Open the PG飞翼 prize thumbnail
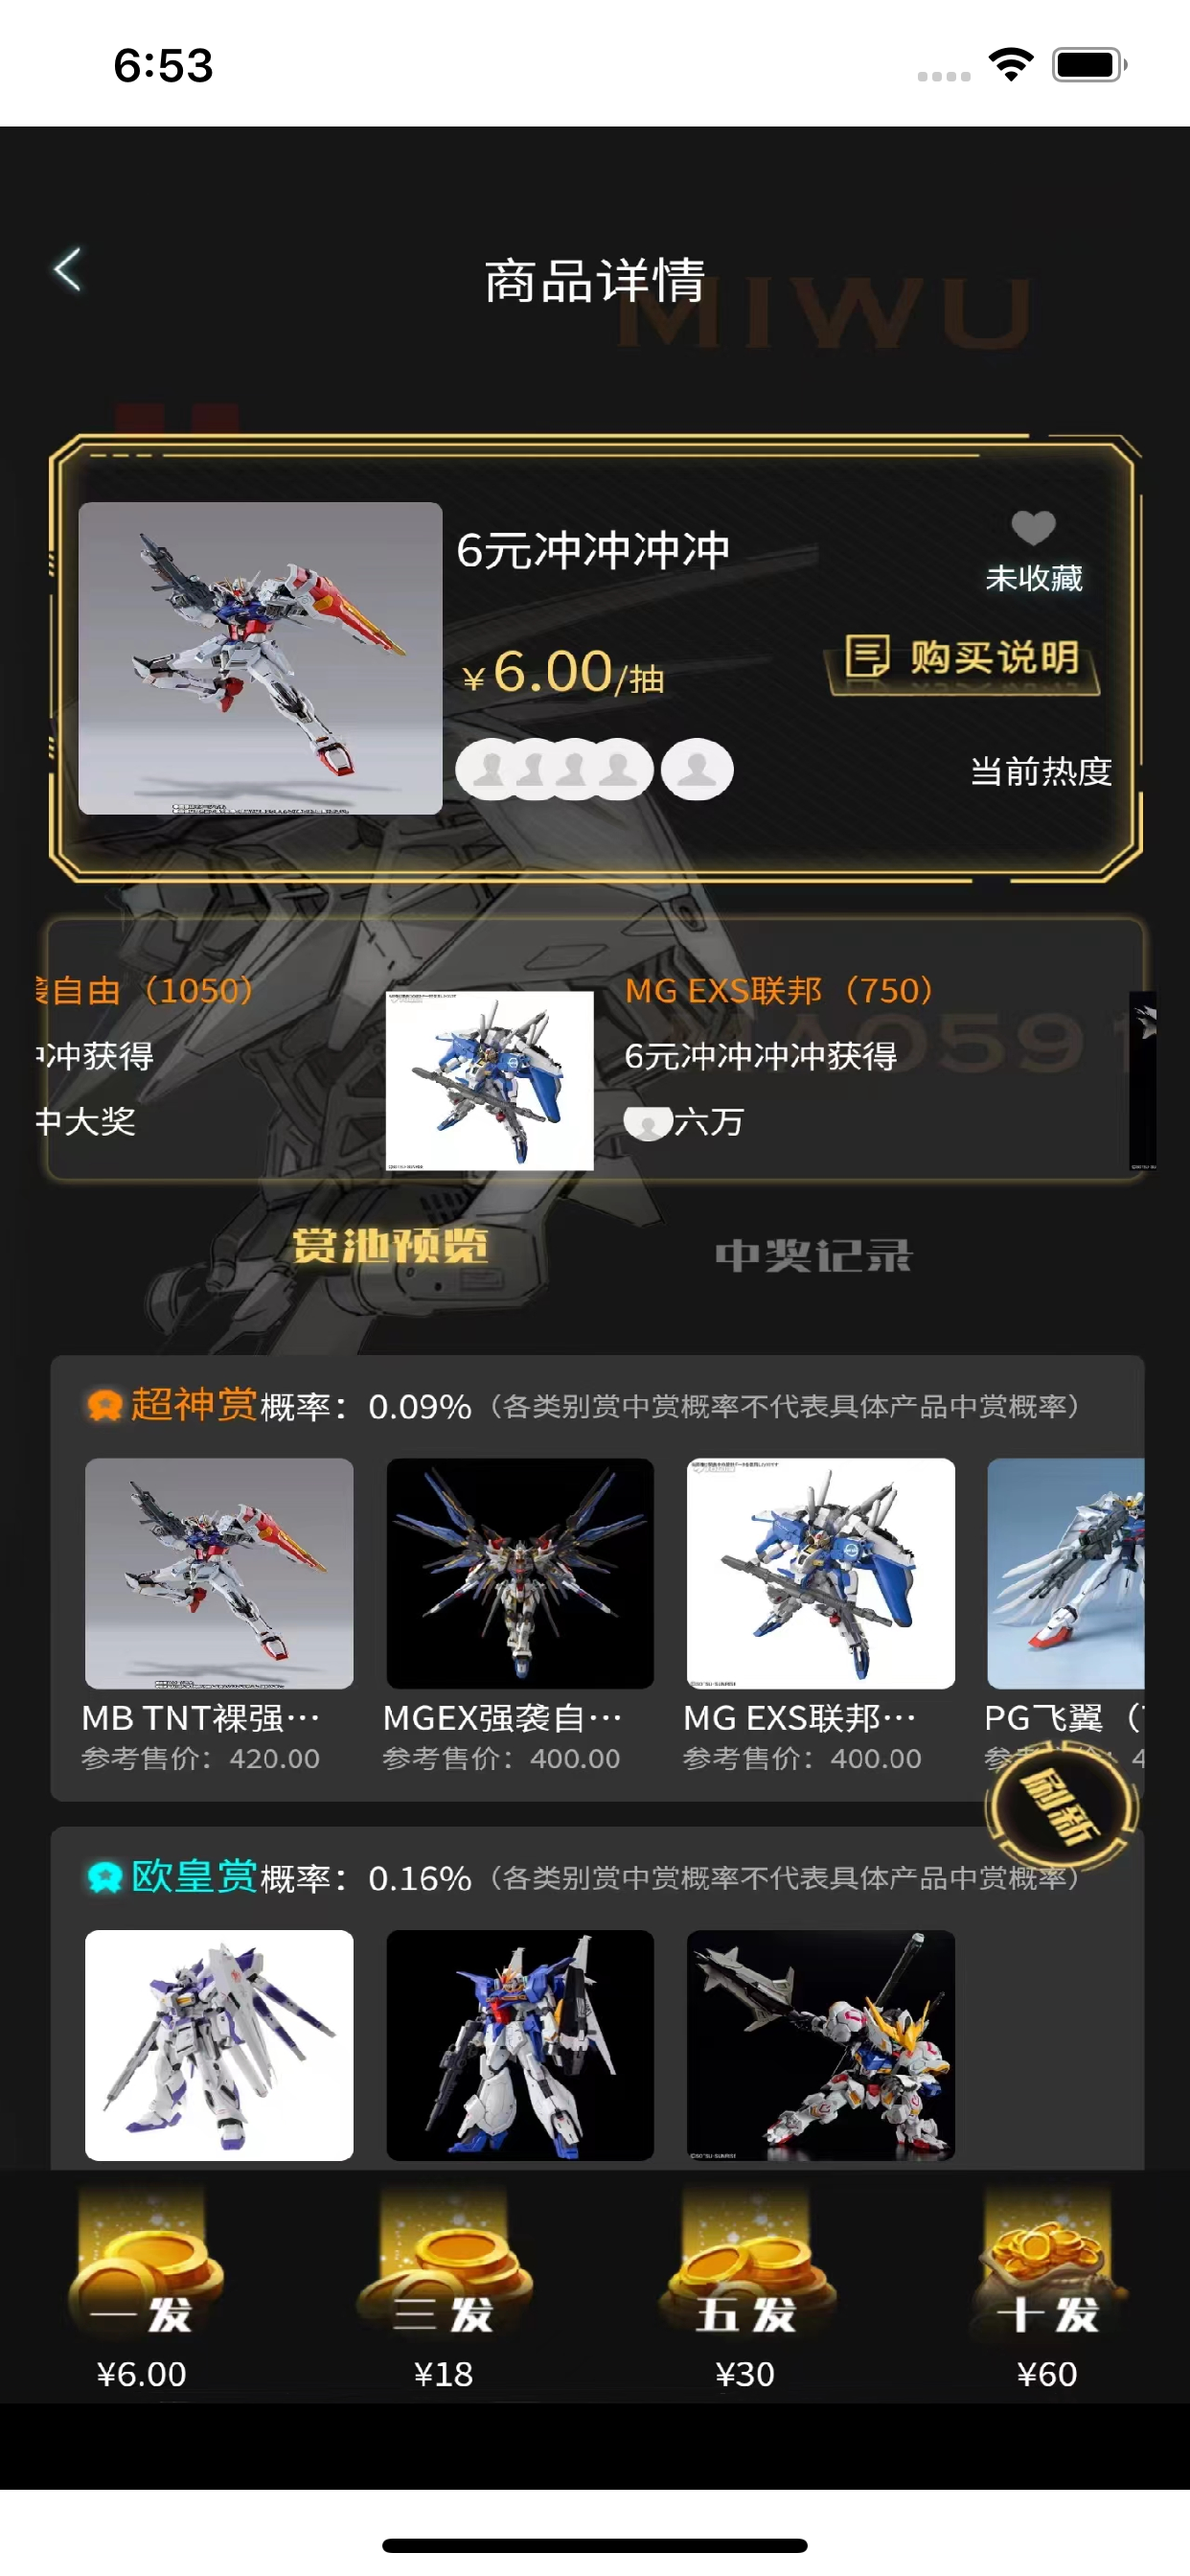Image resolution: width=1190 pixels, height=2576 pixels. [x=1066, y=1573]
